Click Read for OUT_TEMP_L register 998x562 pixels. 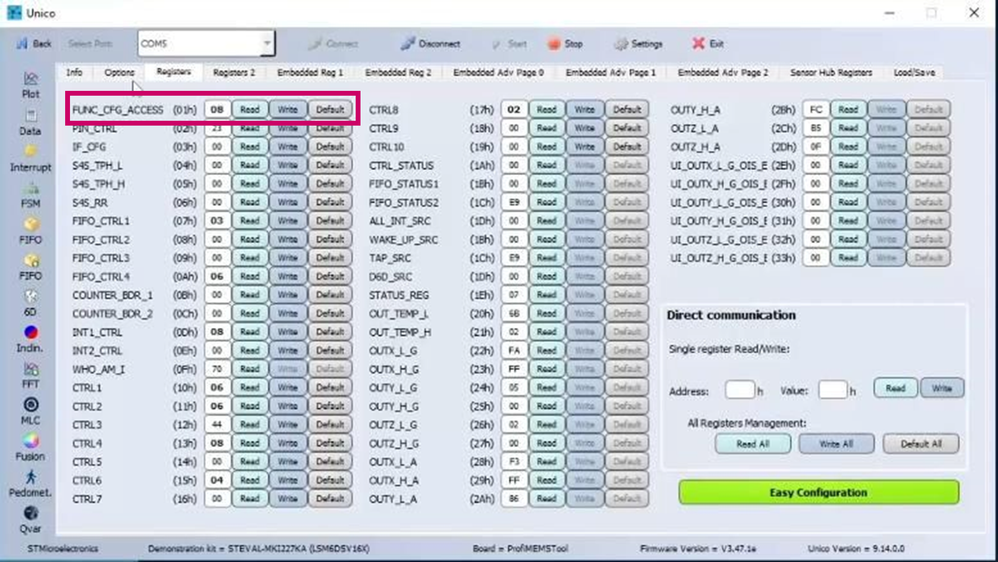pos(546,313)
